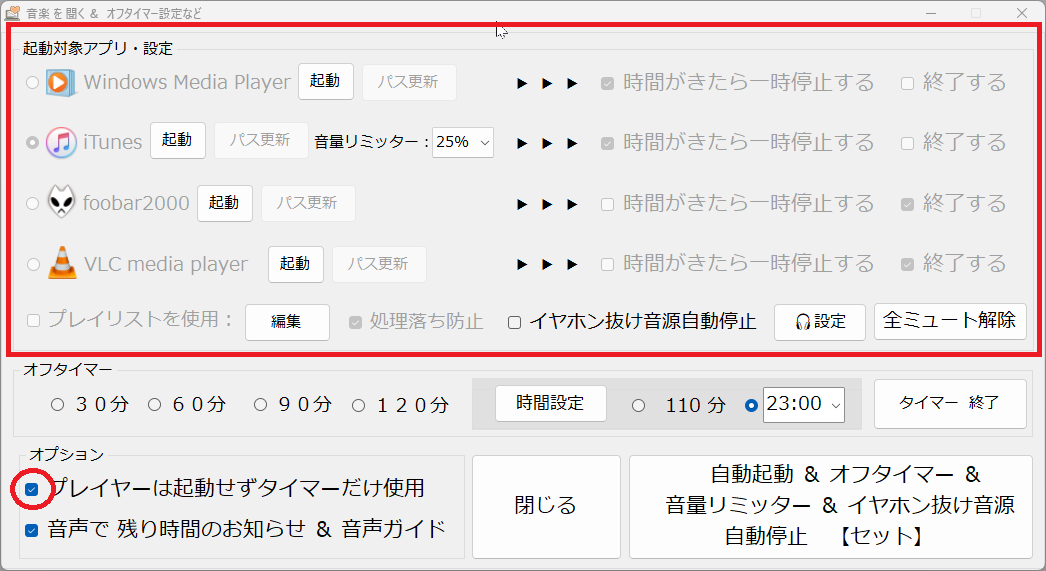Launch iTunes with its 起動 button
Image resolution: width=1046 pixels, height=571 pixels.
[x=177, y=140]
